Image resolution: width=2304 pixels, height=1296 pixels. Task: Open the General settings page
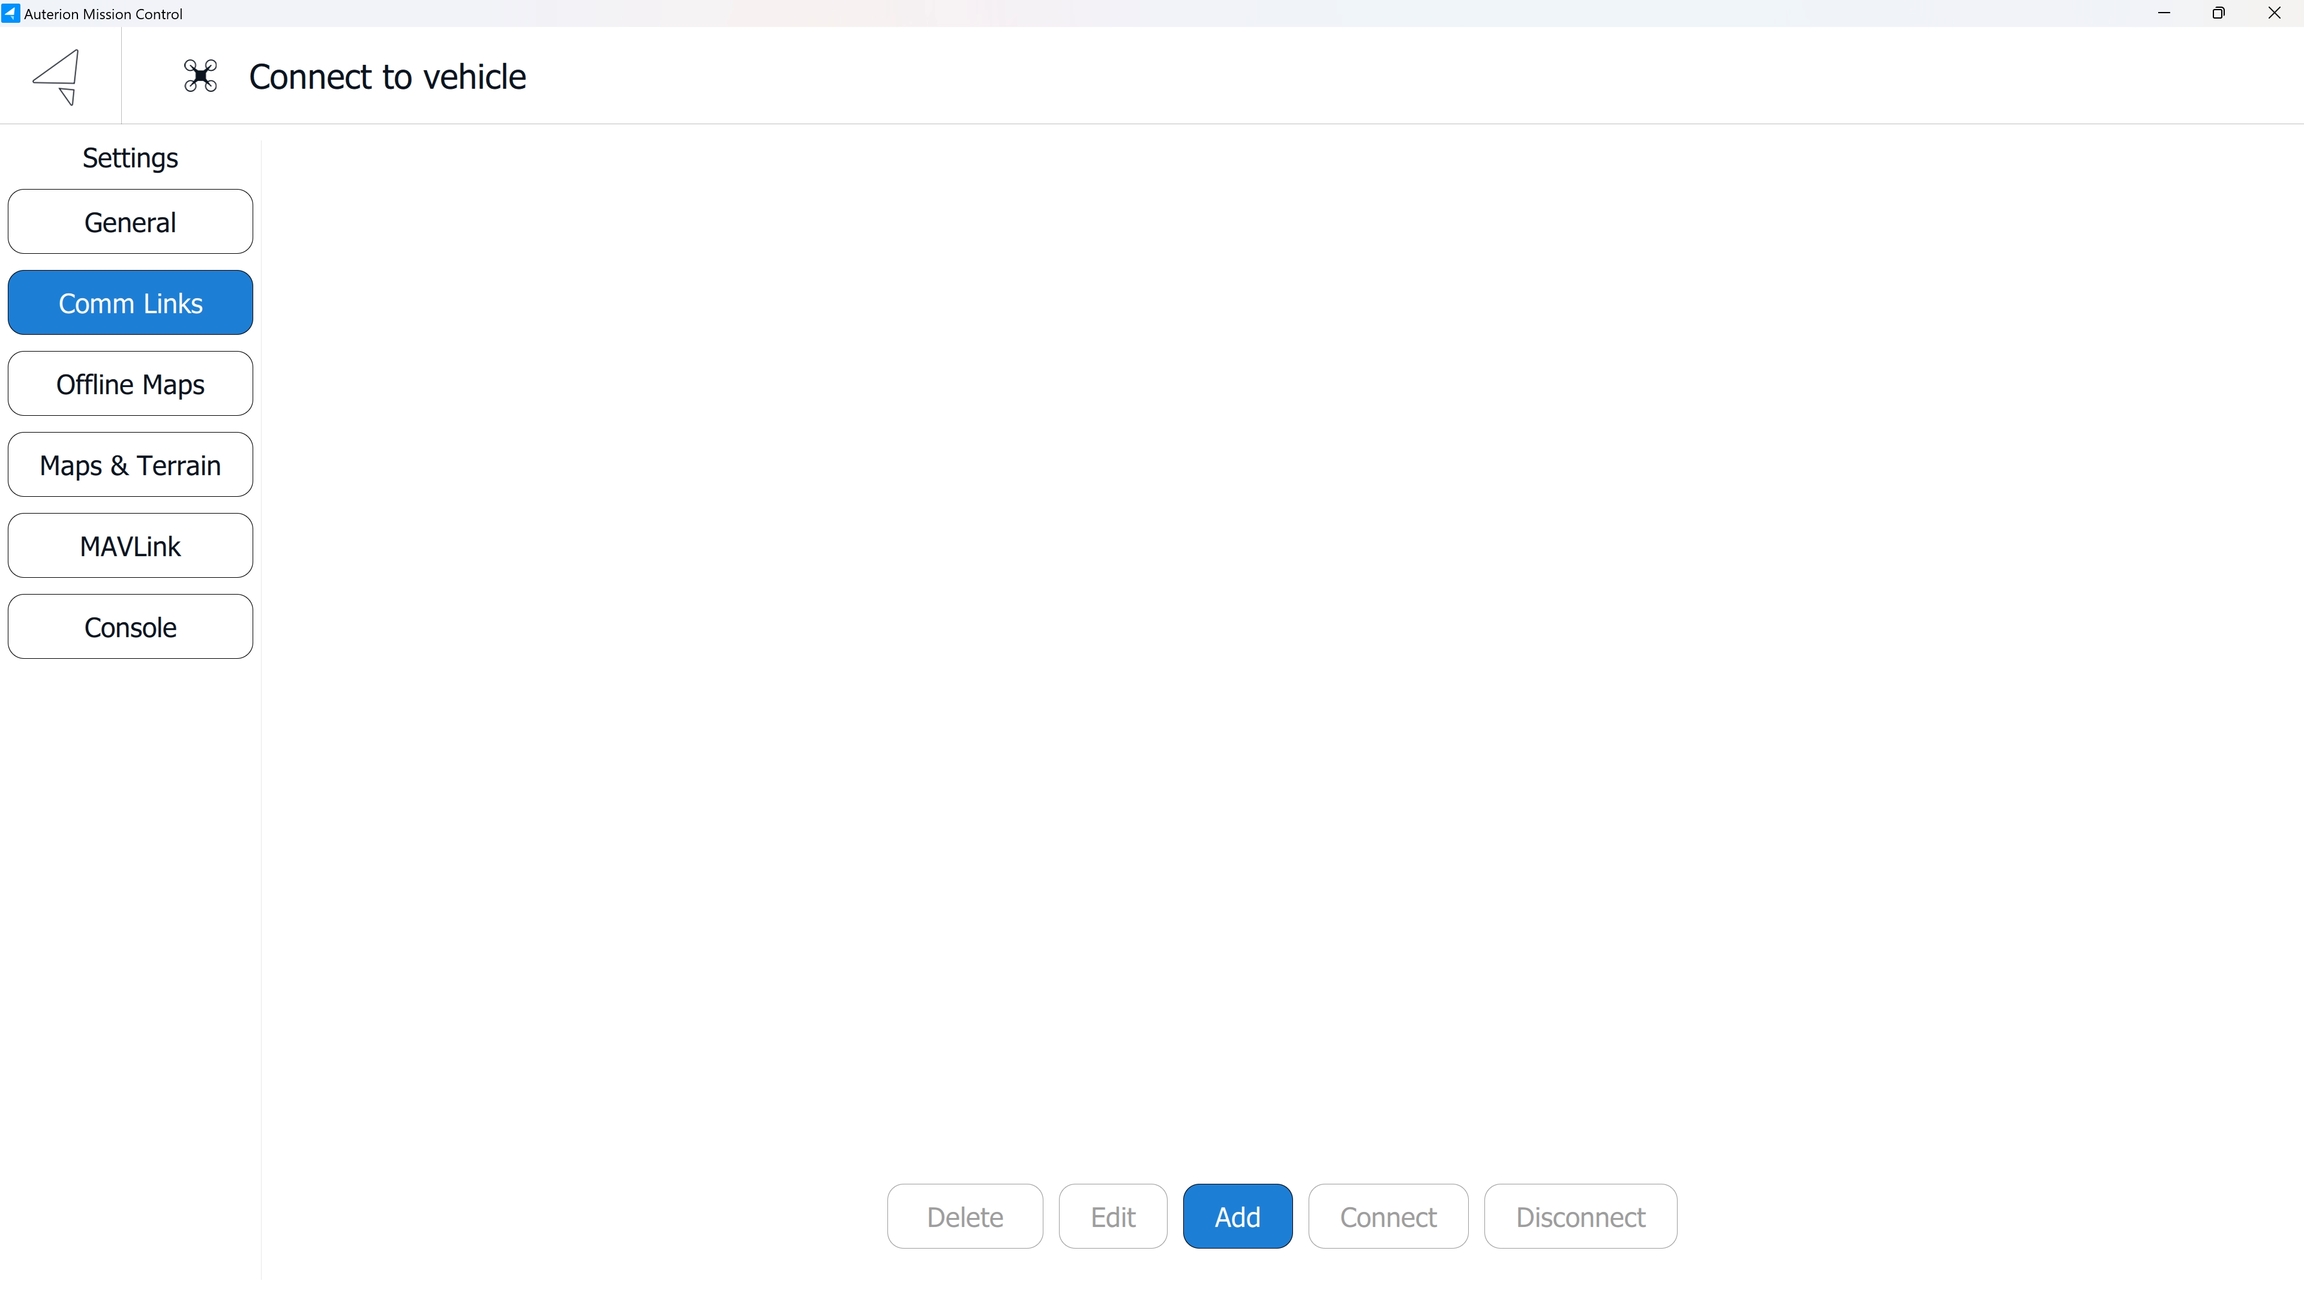pyautogui.click(x=130, y=222)
